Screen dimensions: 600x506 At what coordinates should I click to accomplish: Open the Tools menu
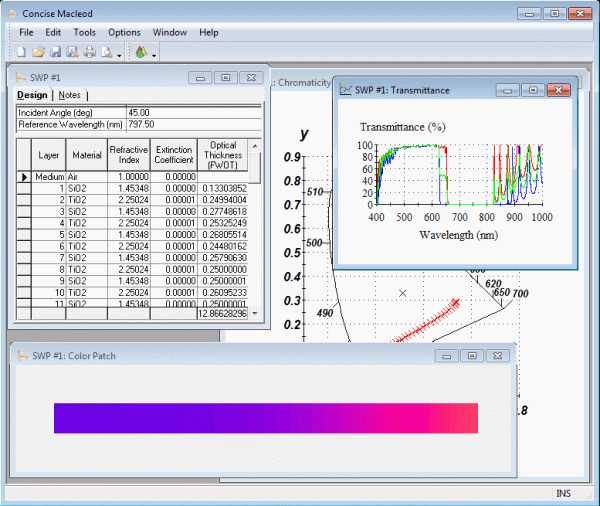pos(85,32)
